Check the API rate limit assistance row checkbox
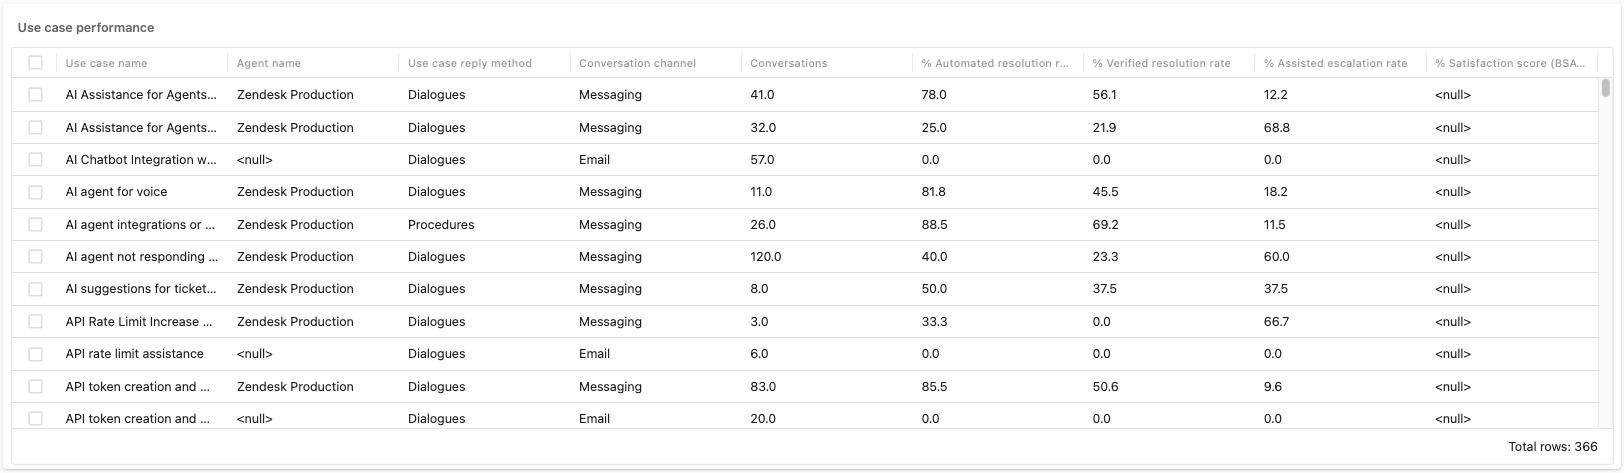1624x473 pixels. click(x=35, y=354)
